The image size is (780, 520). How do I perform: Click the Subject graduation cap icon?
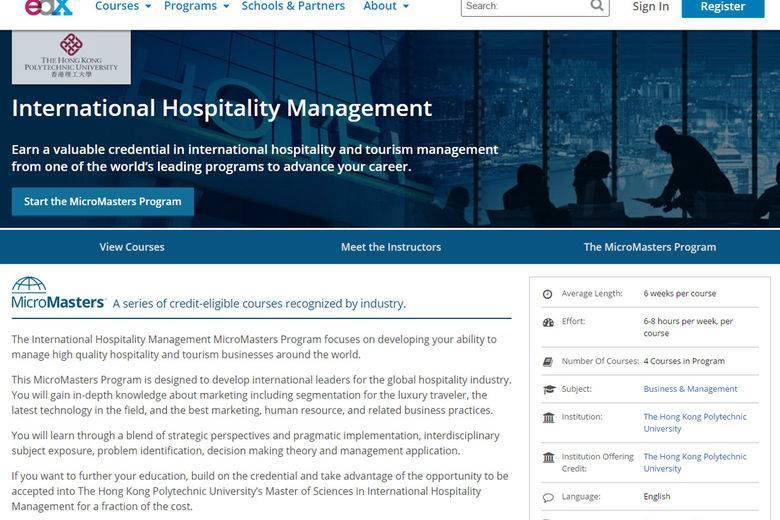(x=547, y=390)
